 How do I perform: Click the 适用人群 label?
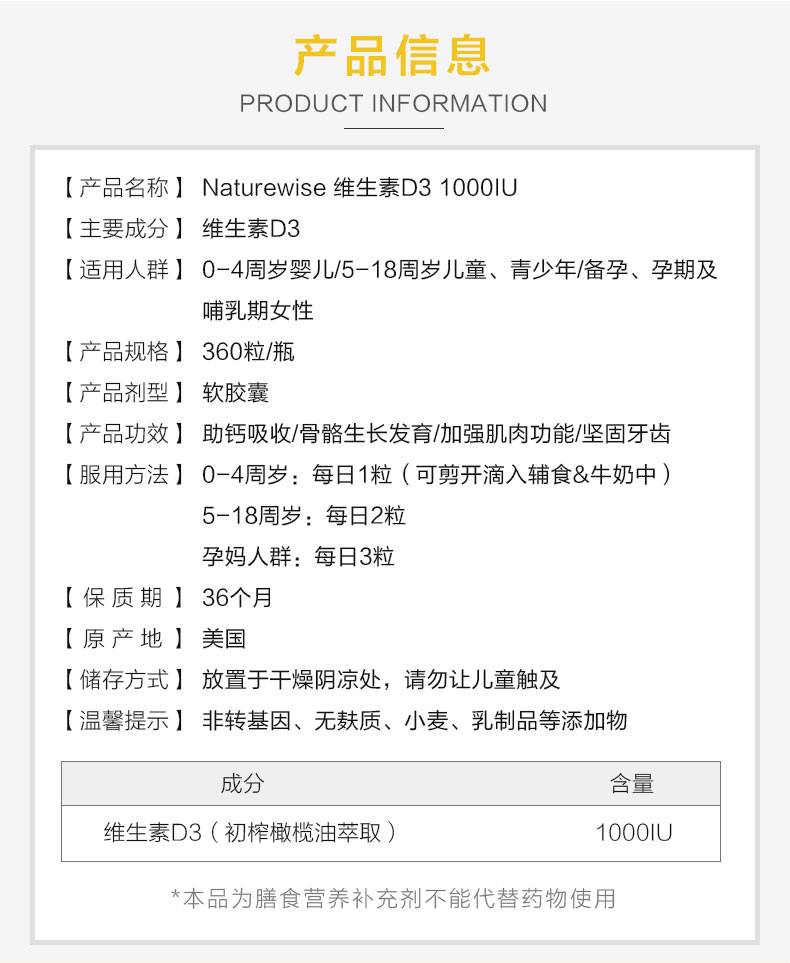click(124, 269)
